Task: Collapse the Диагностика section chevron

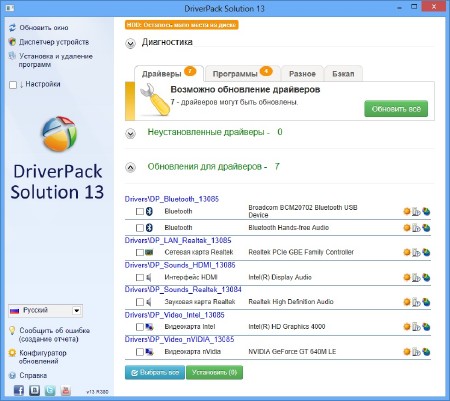Action: point(130,43)
